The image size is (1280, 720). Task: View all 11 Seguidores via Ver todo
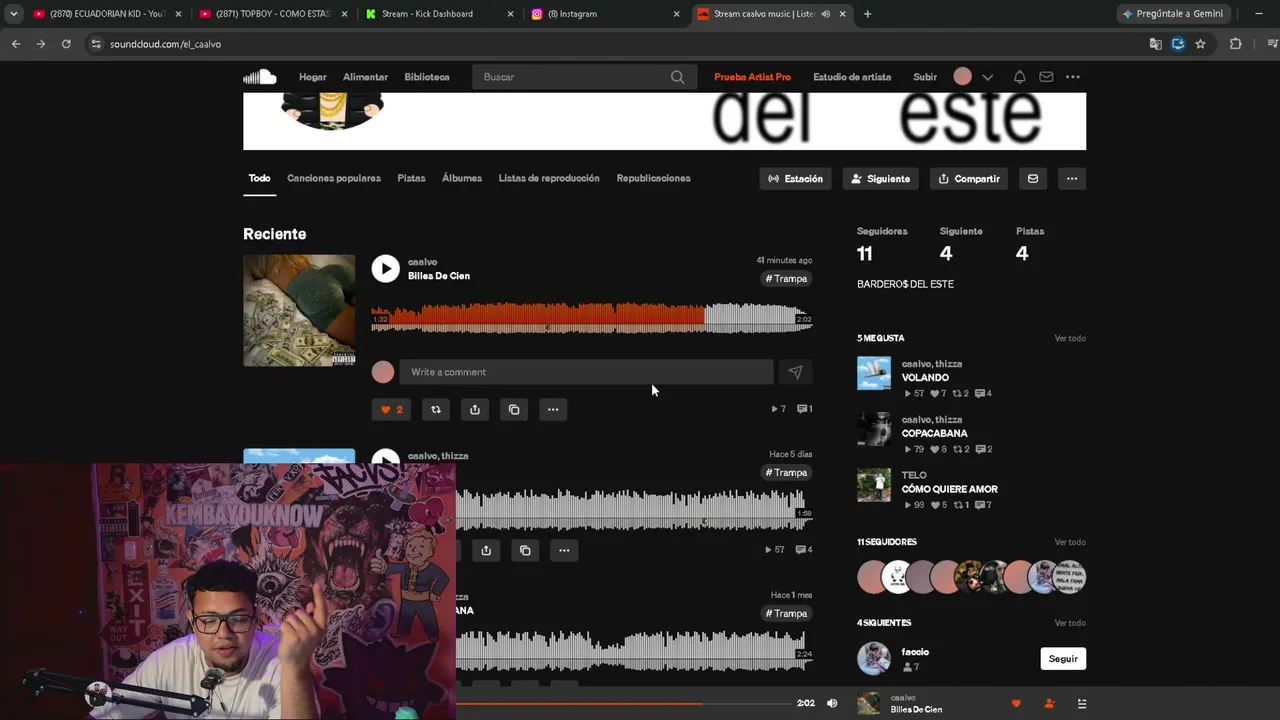coord(1070,542)
